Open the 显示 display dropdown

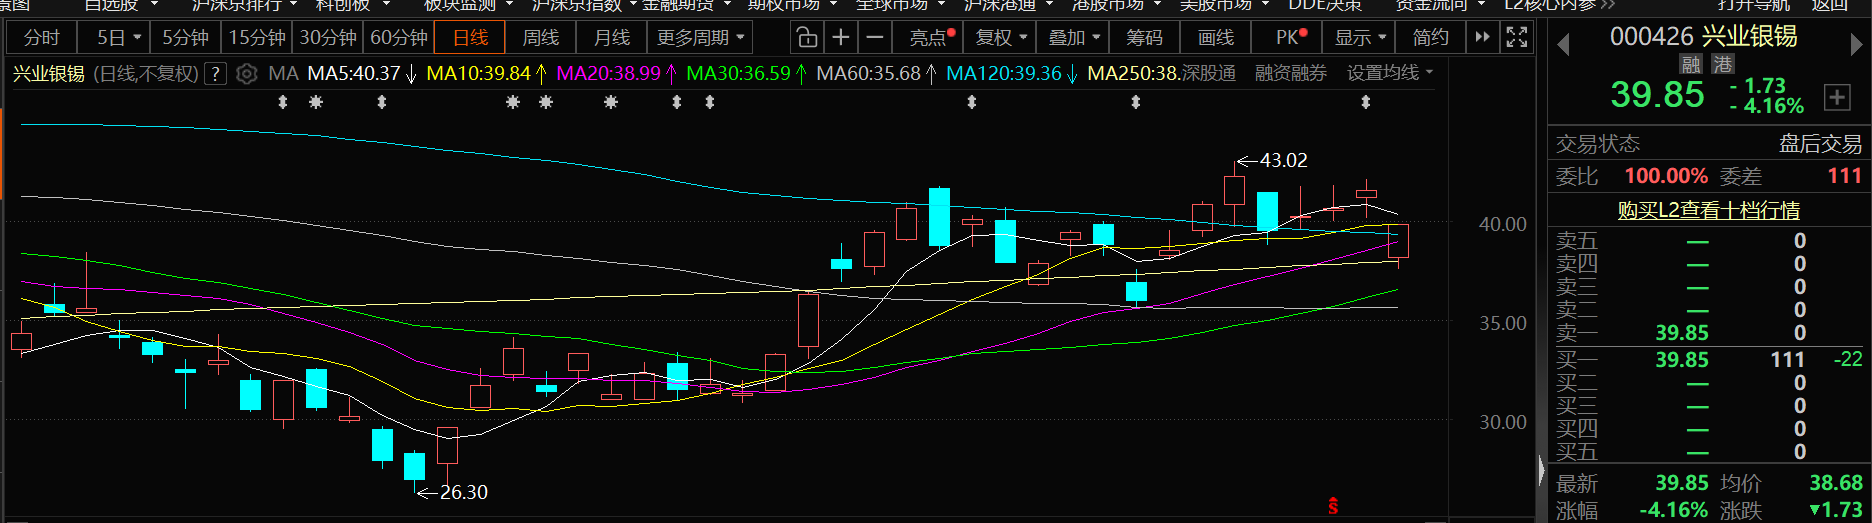[1360, 38]
